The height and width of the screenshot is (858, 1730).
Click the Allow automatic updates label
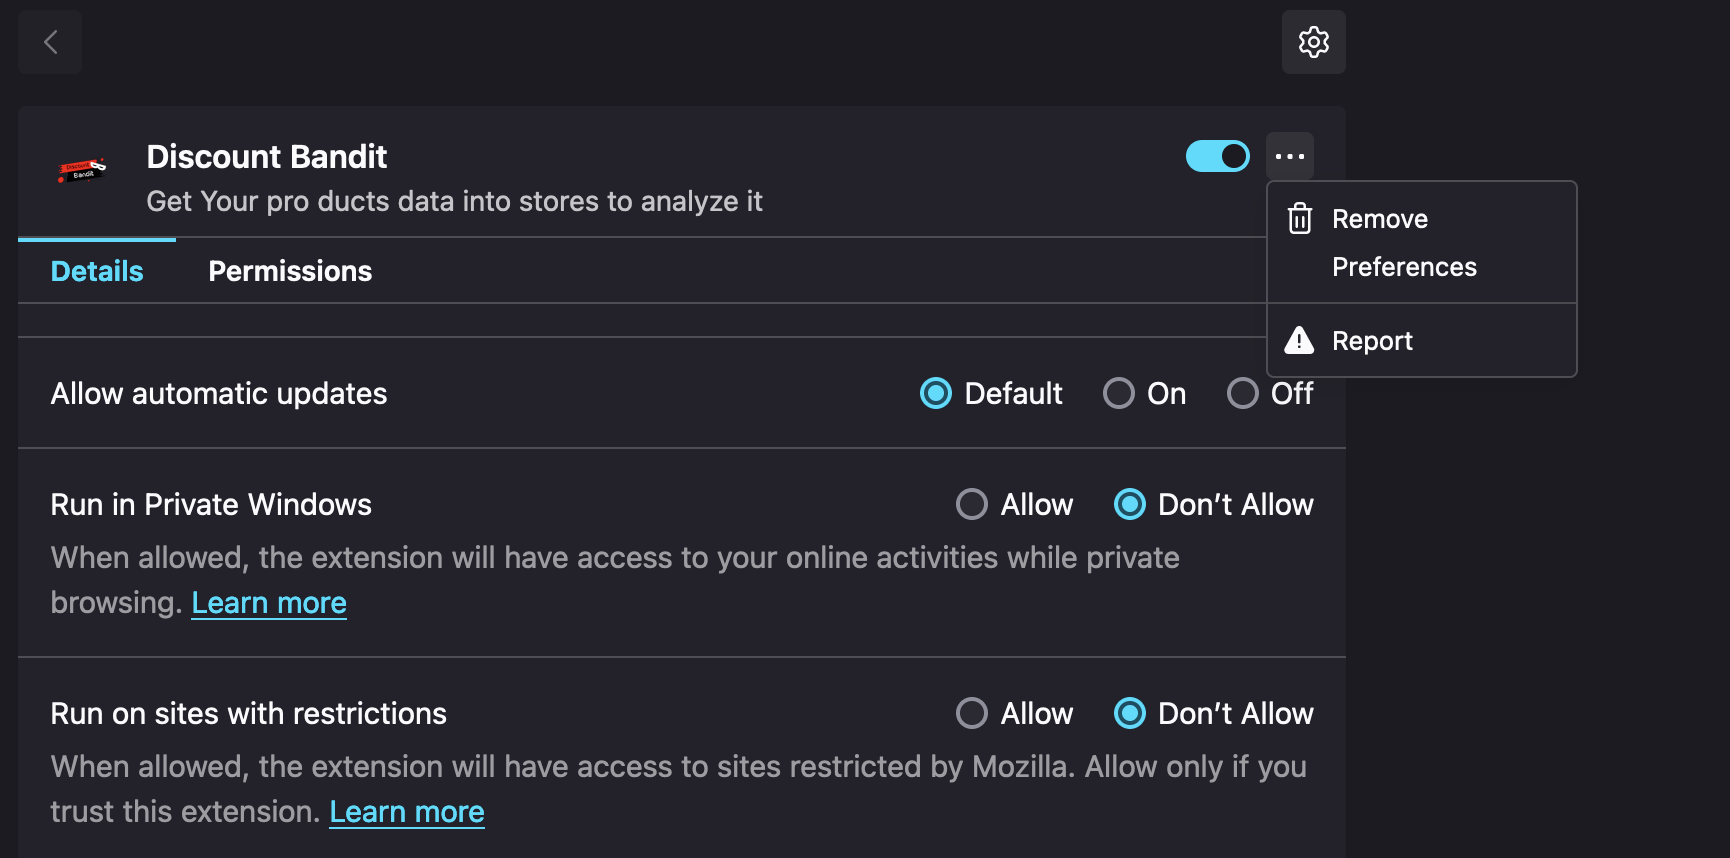point(219,394)
